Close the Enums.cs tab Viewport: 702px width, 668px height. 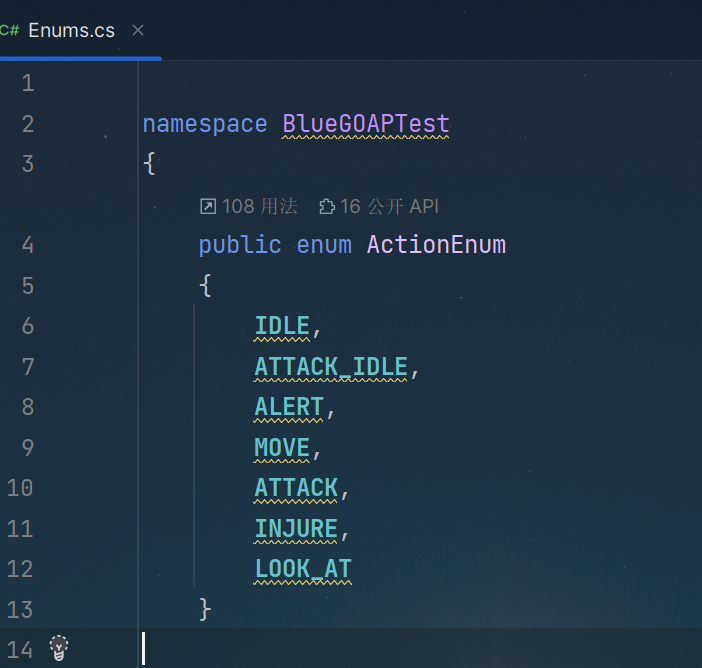tap(138, 30)
